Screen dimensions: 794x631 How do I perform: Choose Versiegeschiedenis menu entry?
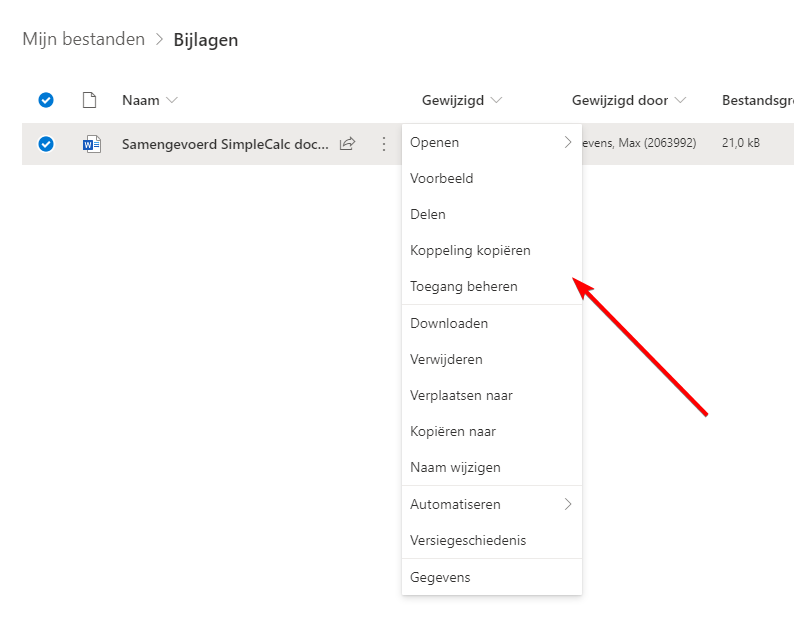468,540
